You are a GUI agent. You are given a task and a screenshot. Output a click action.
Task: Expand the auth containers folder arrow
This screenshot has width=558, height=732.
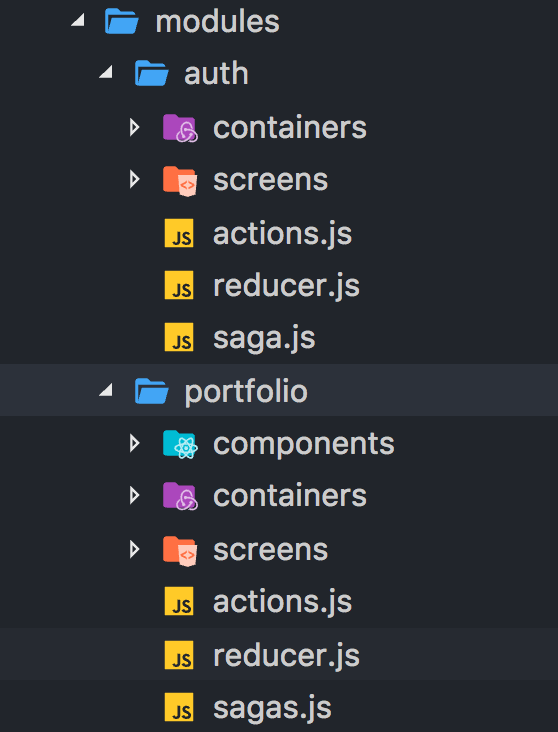pos(134,127)
